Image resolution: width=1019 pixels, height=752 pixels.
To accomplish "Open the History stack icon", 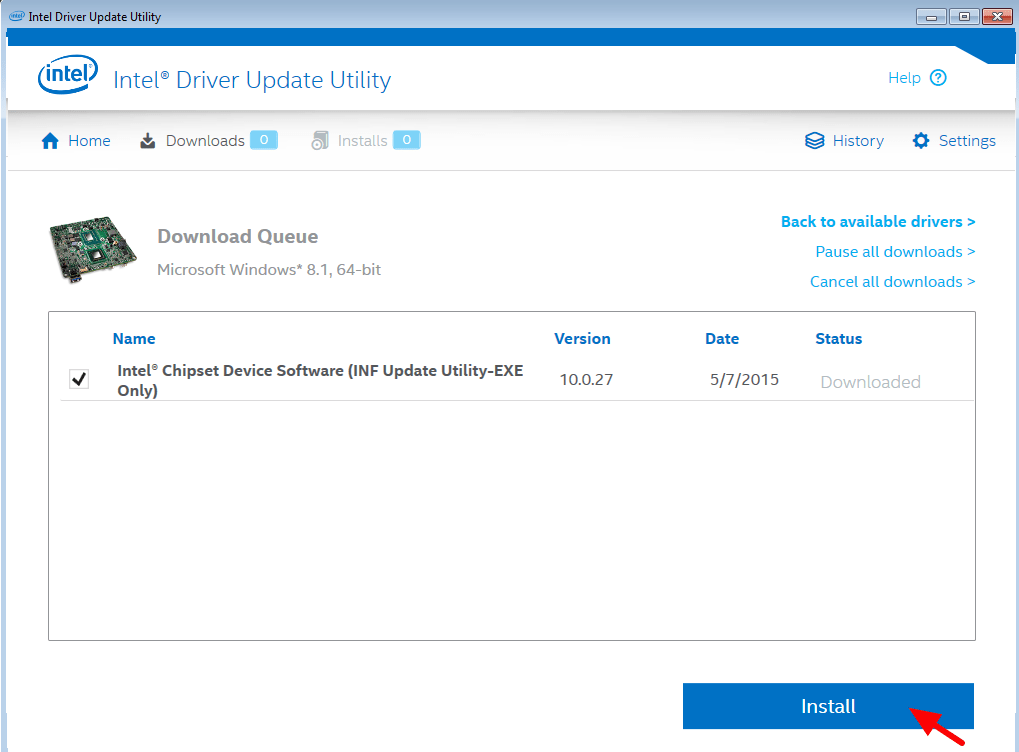I will point(814,141).
